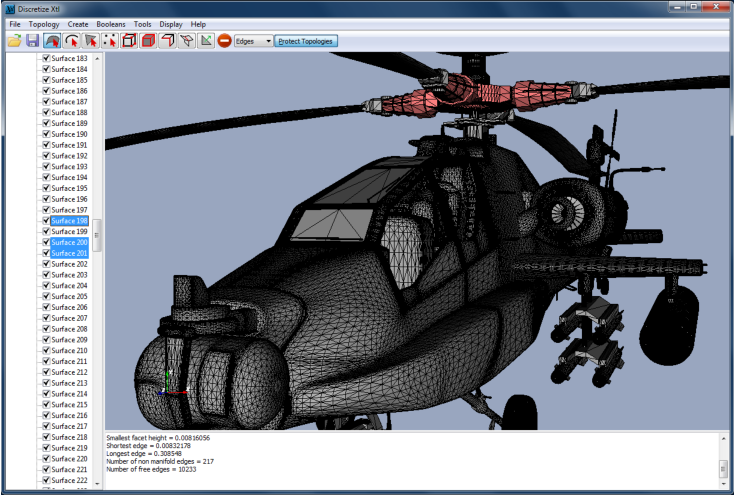Click the surface list vertical scrollbar thumb
735x495 pixels.
click(x=98, y=235)
